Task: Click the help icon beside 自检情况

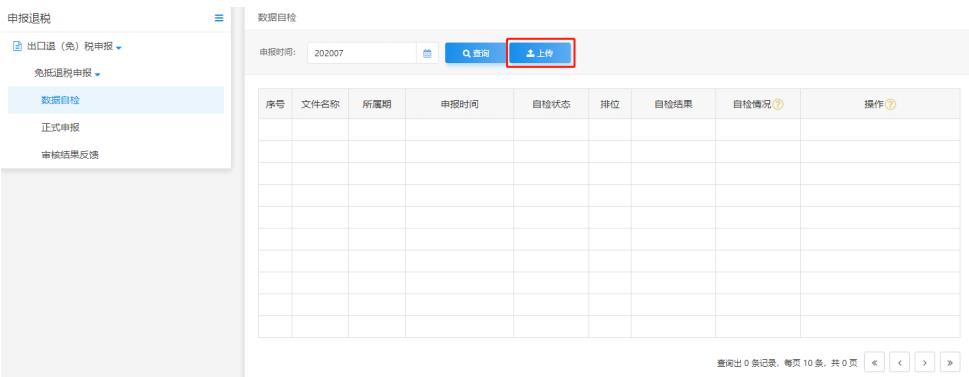Action: pos(778,104)
